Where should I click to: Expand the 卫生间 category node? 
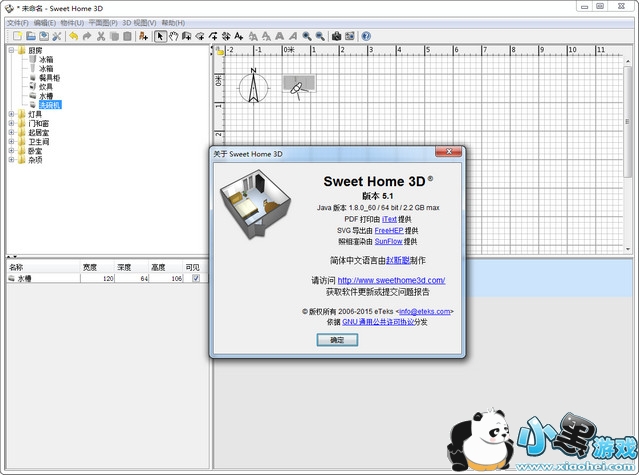12,141
